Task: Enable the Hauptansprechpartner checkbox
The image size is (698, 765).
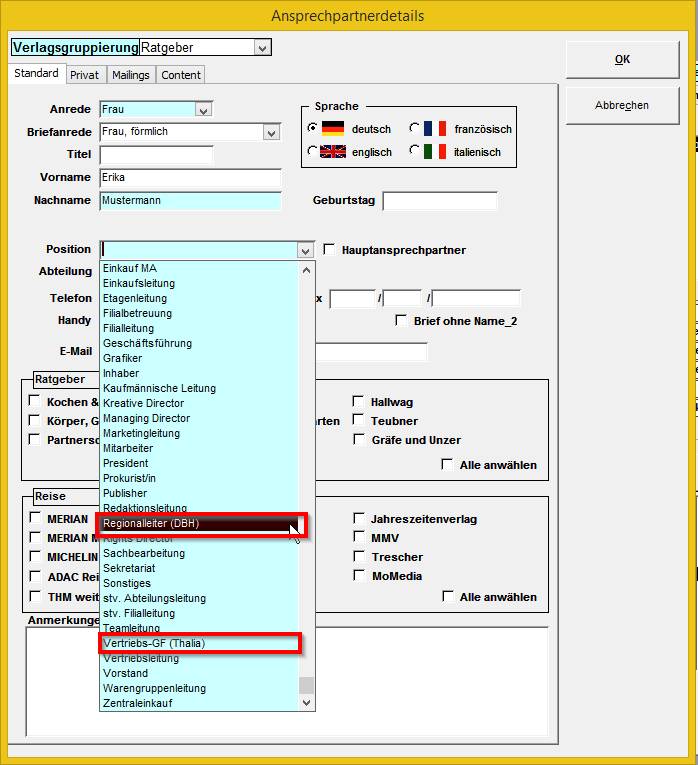Action: click(329, 250)
